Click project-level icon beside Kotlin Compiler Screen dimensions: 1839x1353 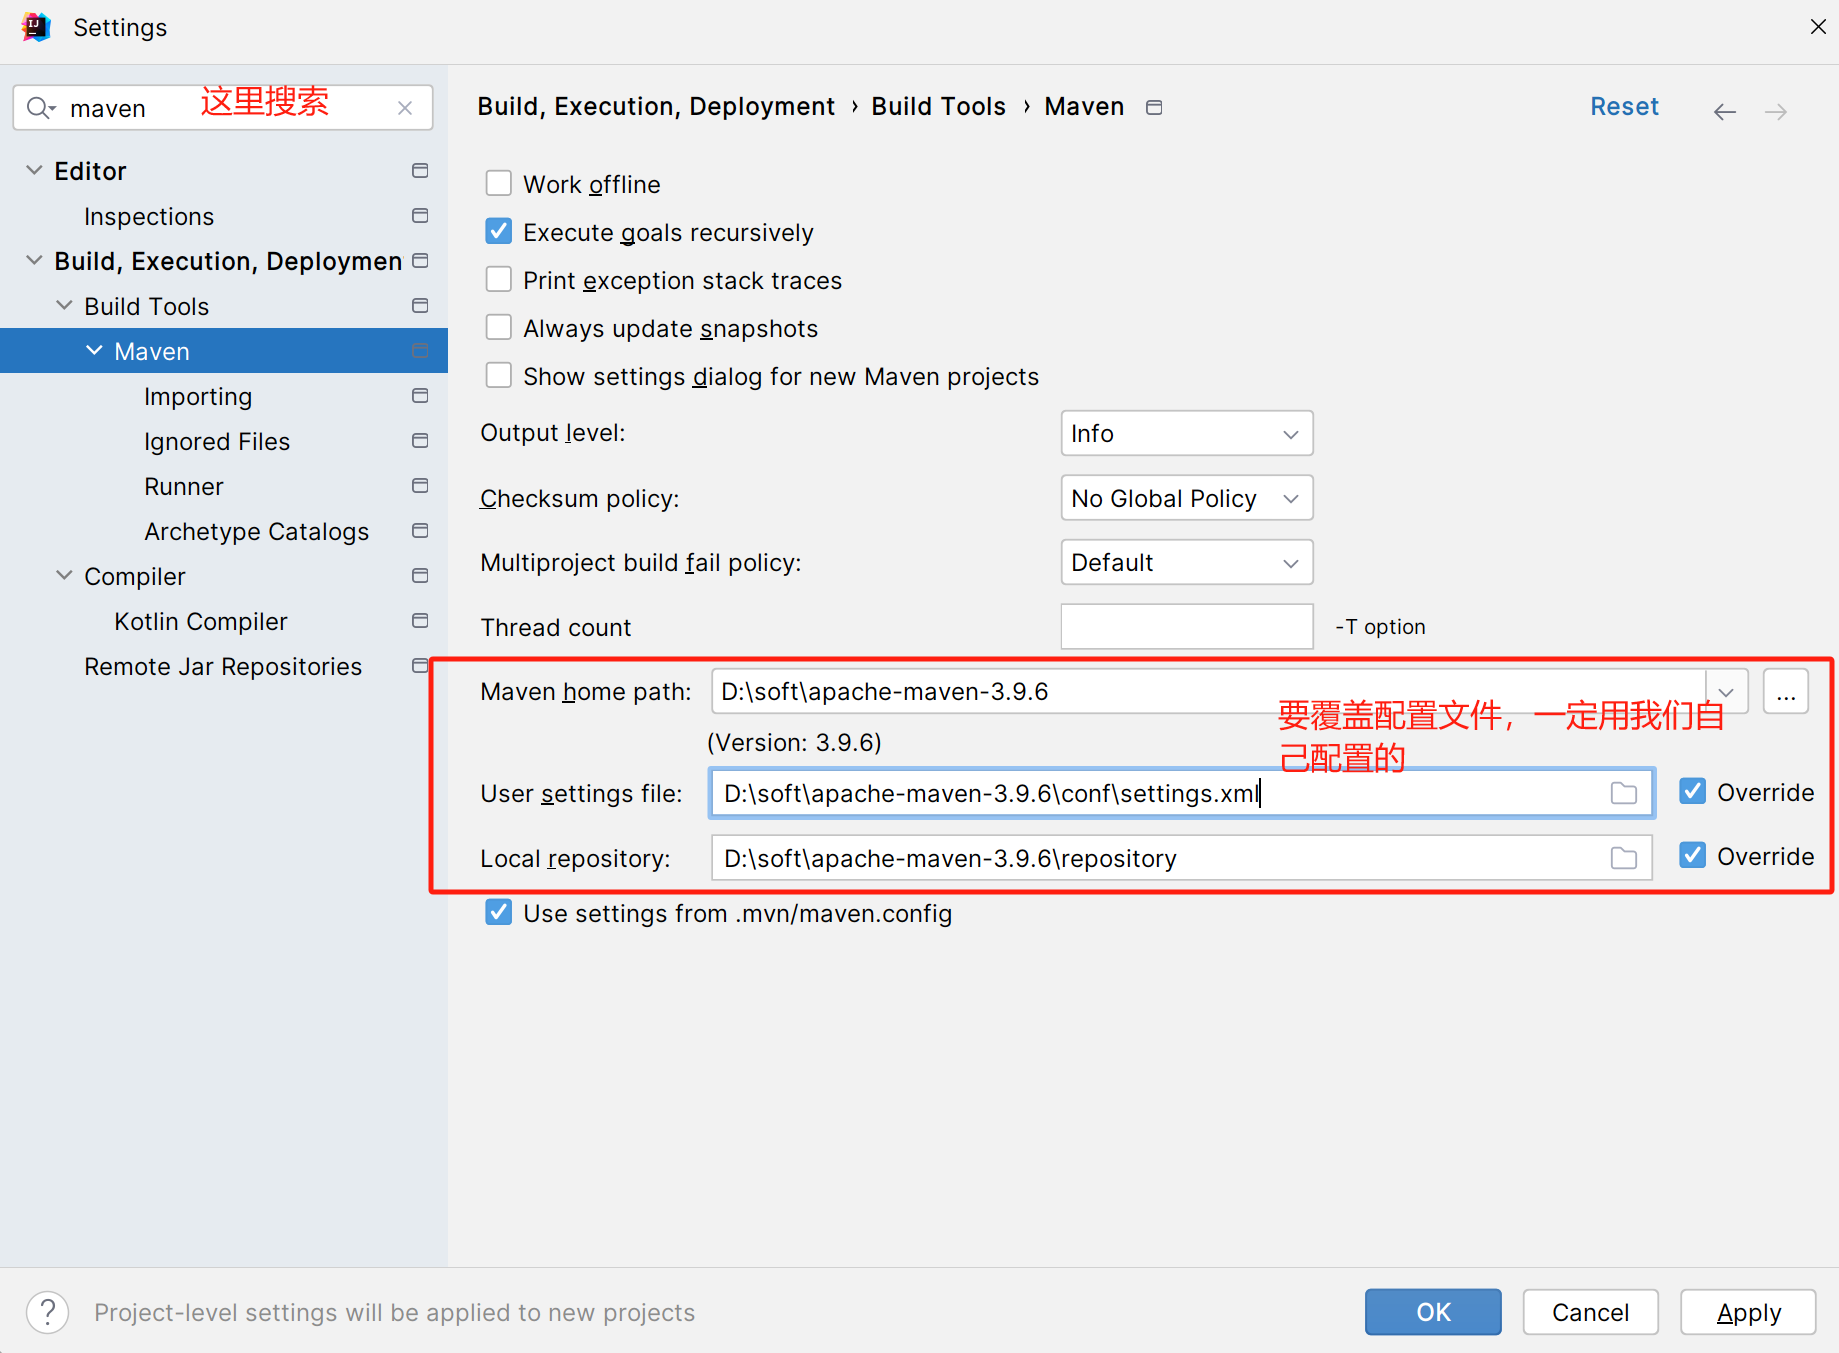click(420, 621)
